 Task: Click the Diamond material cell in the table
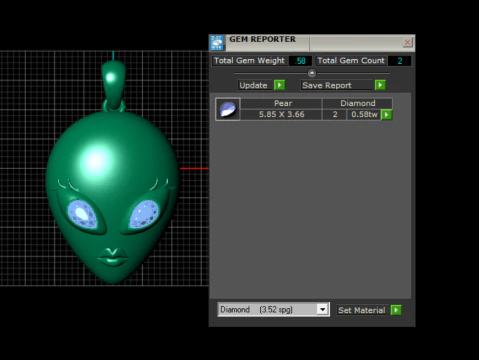(x=358, y=103)
